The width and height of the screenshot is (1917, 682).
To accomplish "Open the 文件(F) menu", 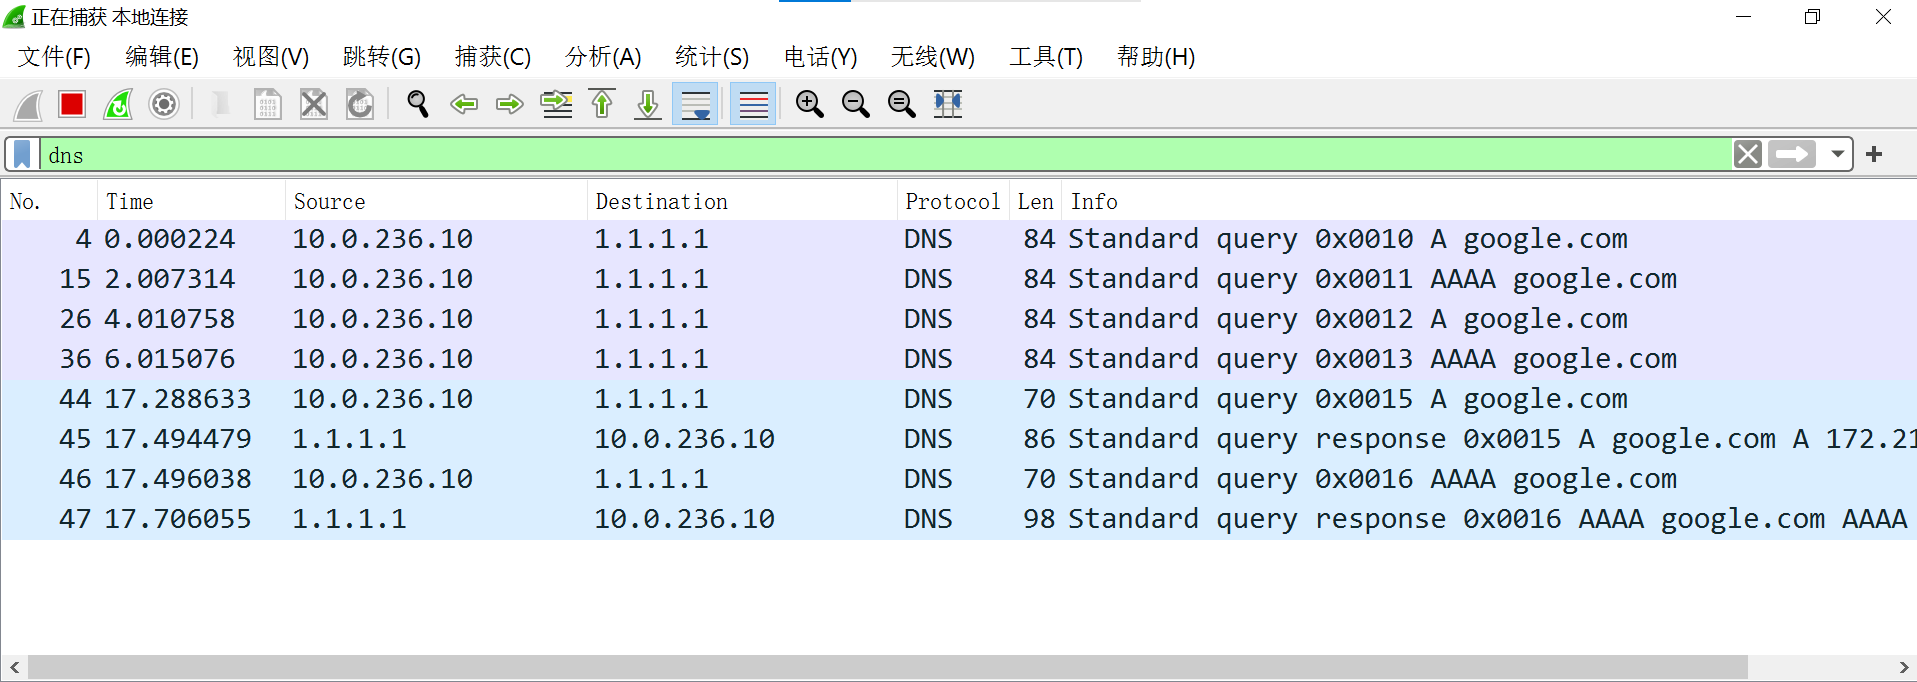I will coord(54,57).
